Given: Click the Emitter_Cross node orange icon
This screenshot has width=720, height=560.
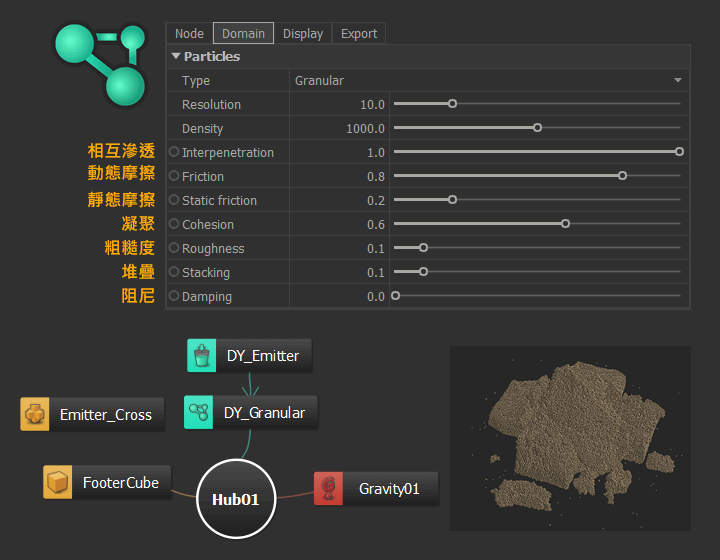Looking at the screenshot, I should [x=35, y=414].
